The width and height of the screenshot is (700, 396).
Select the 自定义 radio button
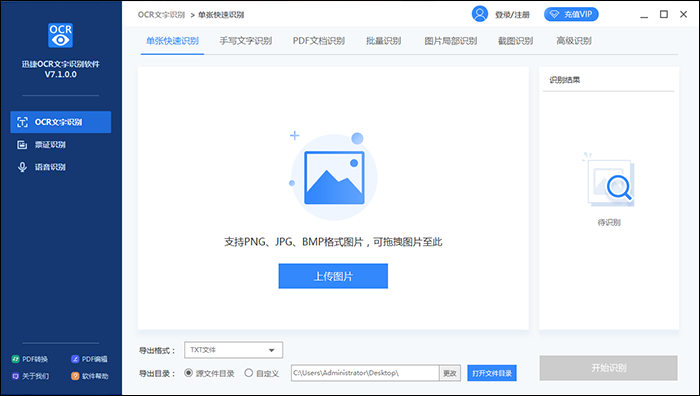coord(249,373)
